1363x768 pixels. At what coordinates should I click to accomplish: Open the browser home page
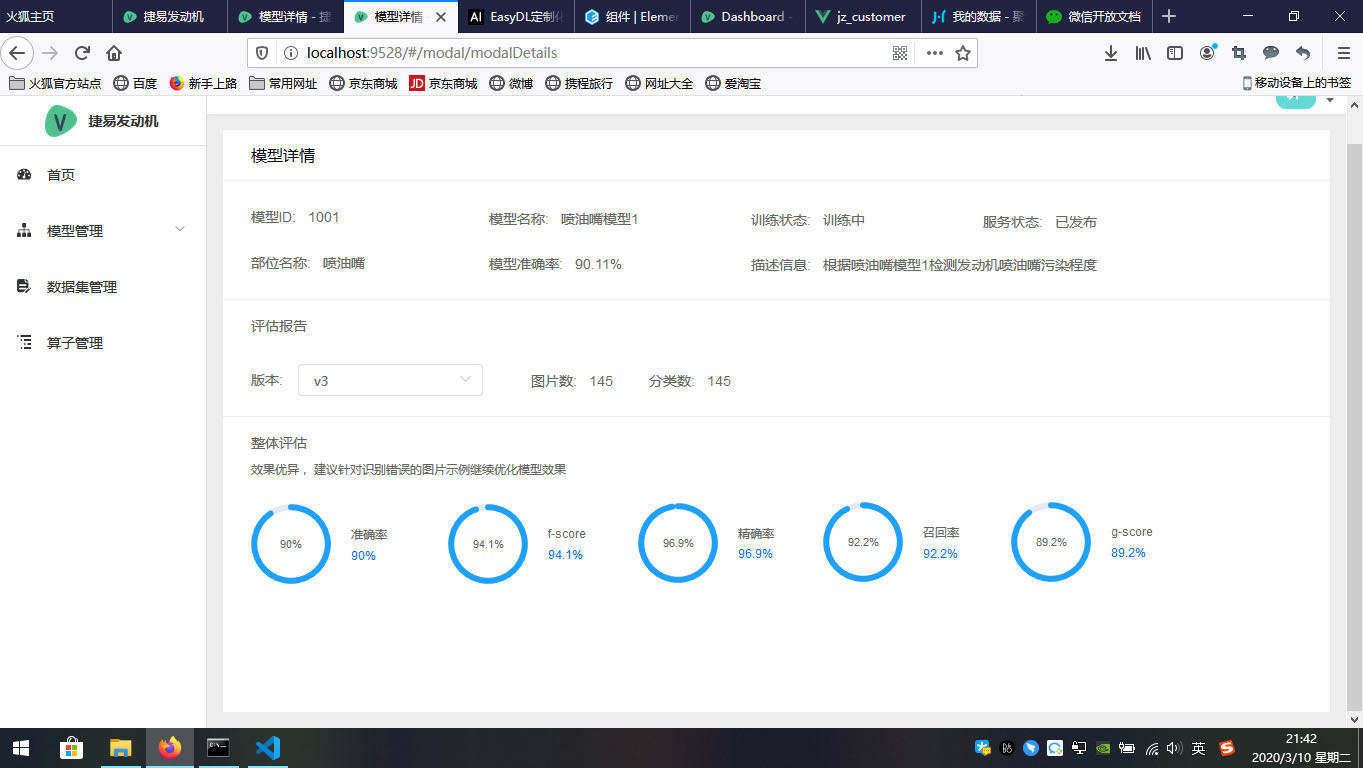tap(114, 53)
